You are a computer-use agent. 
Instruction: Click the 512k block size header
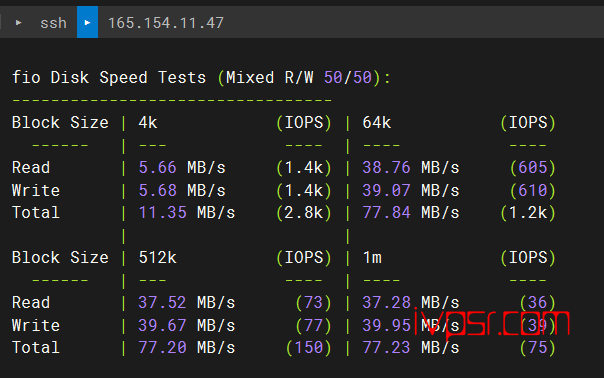click(157, 257)
